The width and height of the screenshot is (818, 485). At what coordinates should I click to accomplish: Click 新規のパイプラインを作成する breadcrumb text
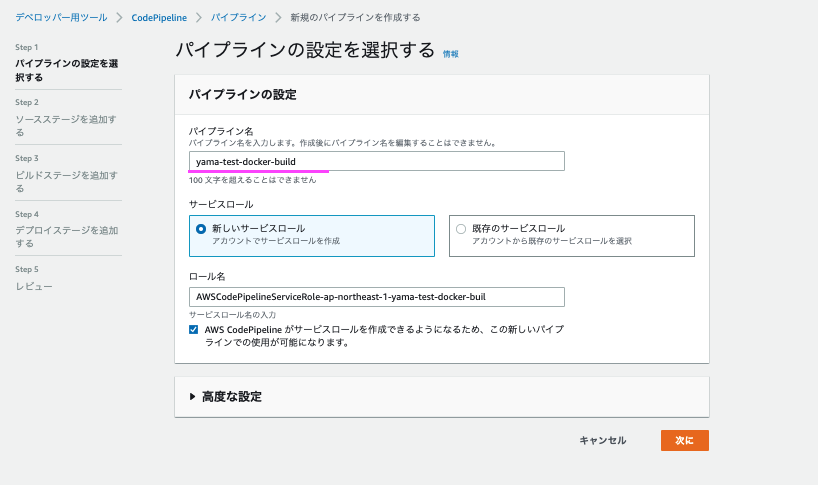coord(355,17)
